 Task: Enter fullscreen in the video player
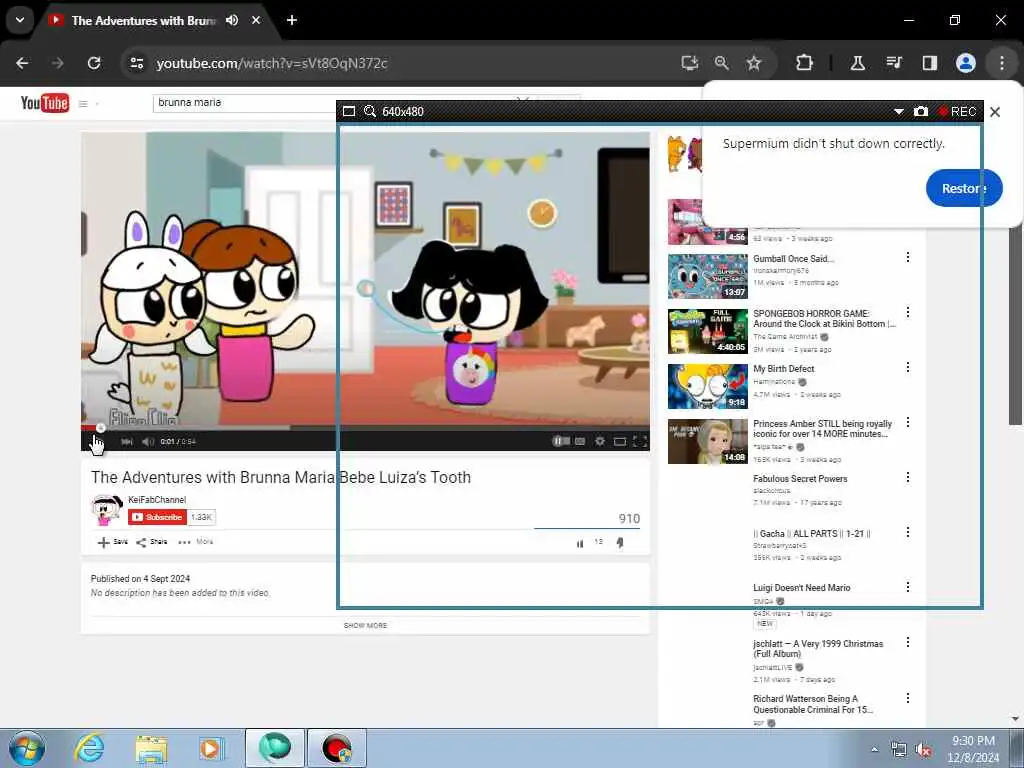click(640, 441)
